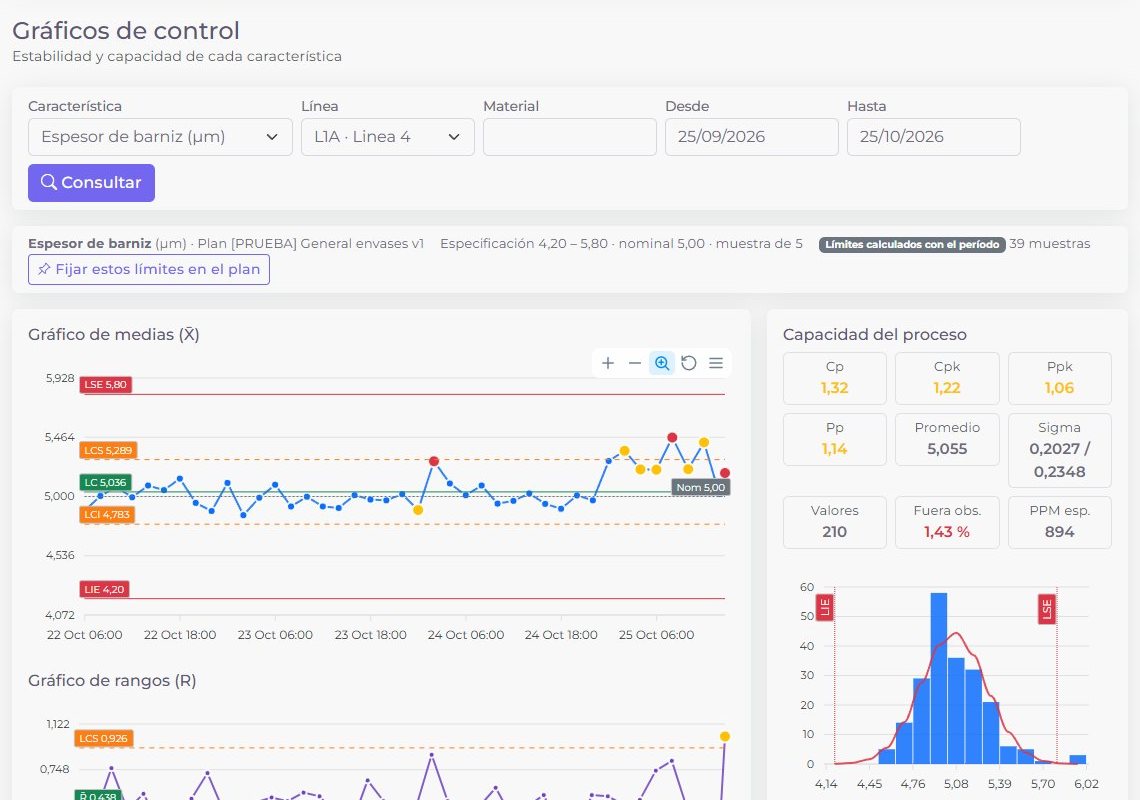Screen dimensions: 1140x800
Task: Click the Gráficos de control page title
Action: coord(126,31)
